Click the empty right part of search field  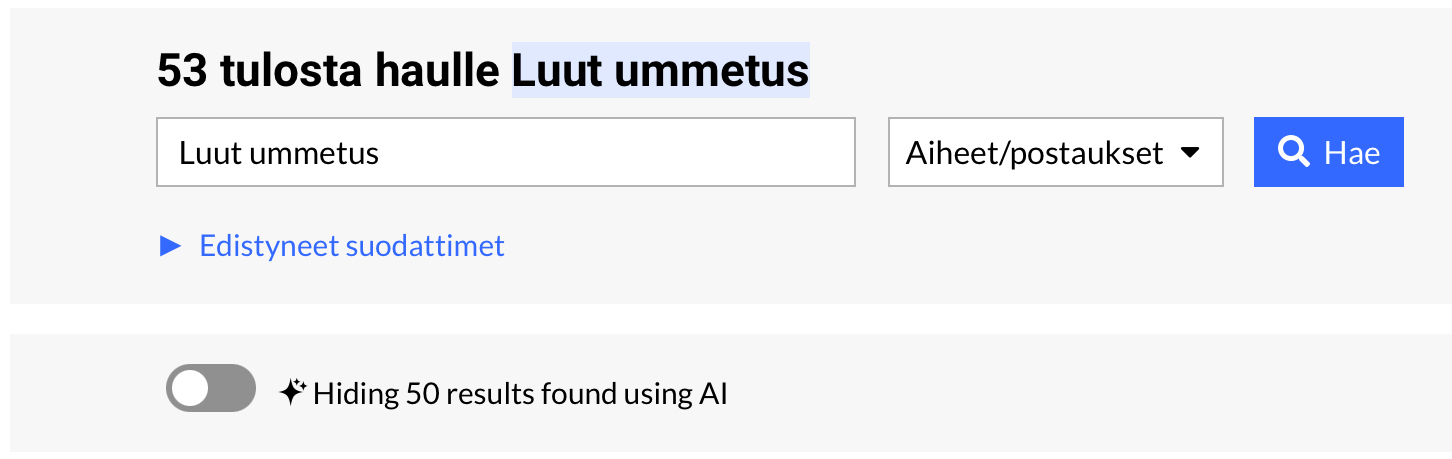coord(700,152)
